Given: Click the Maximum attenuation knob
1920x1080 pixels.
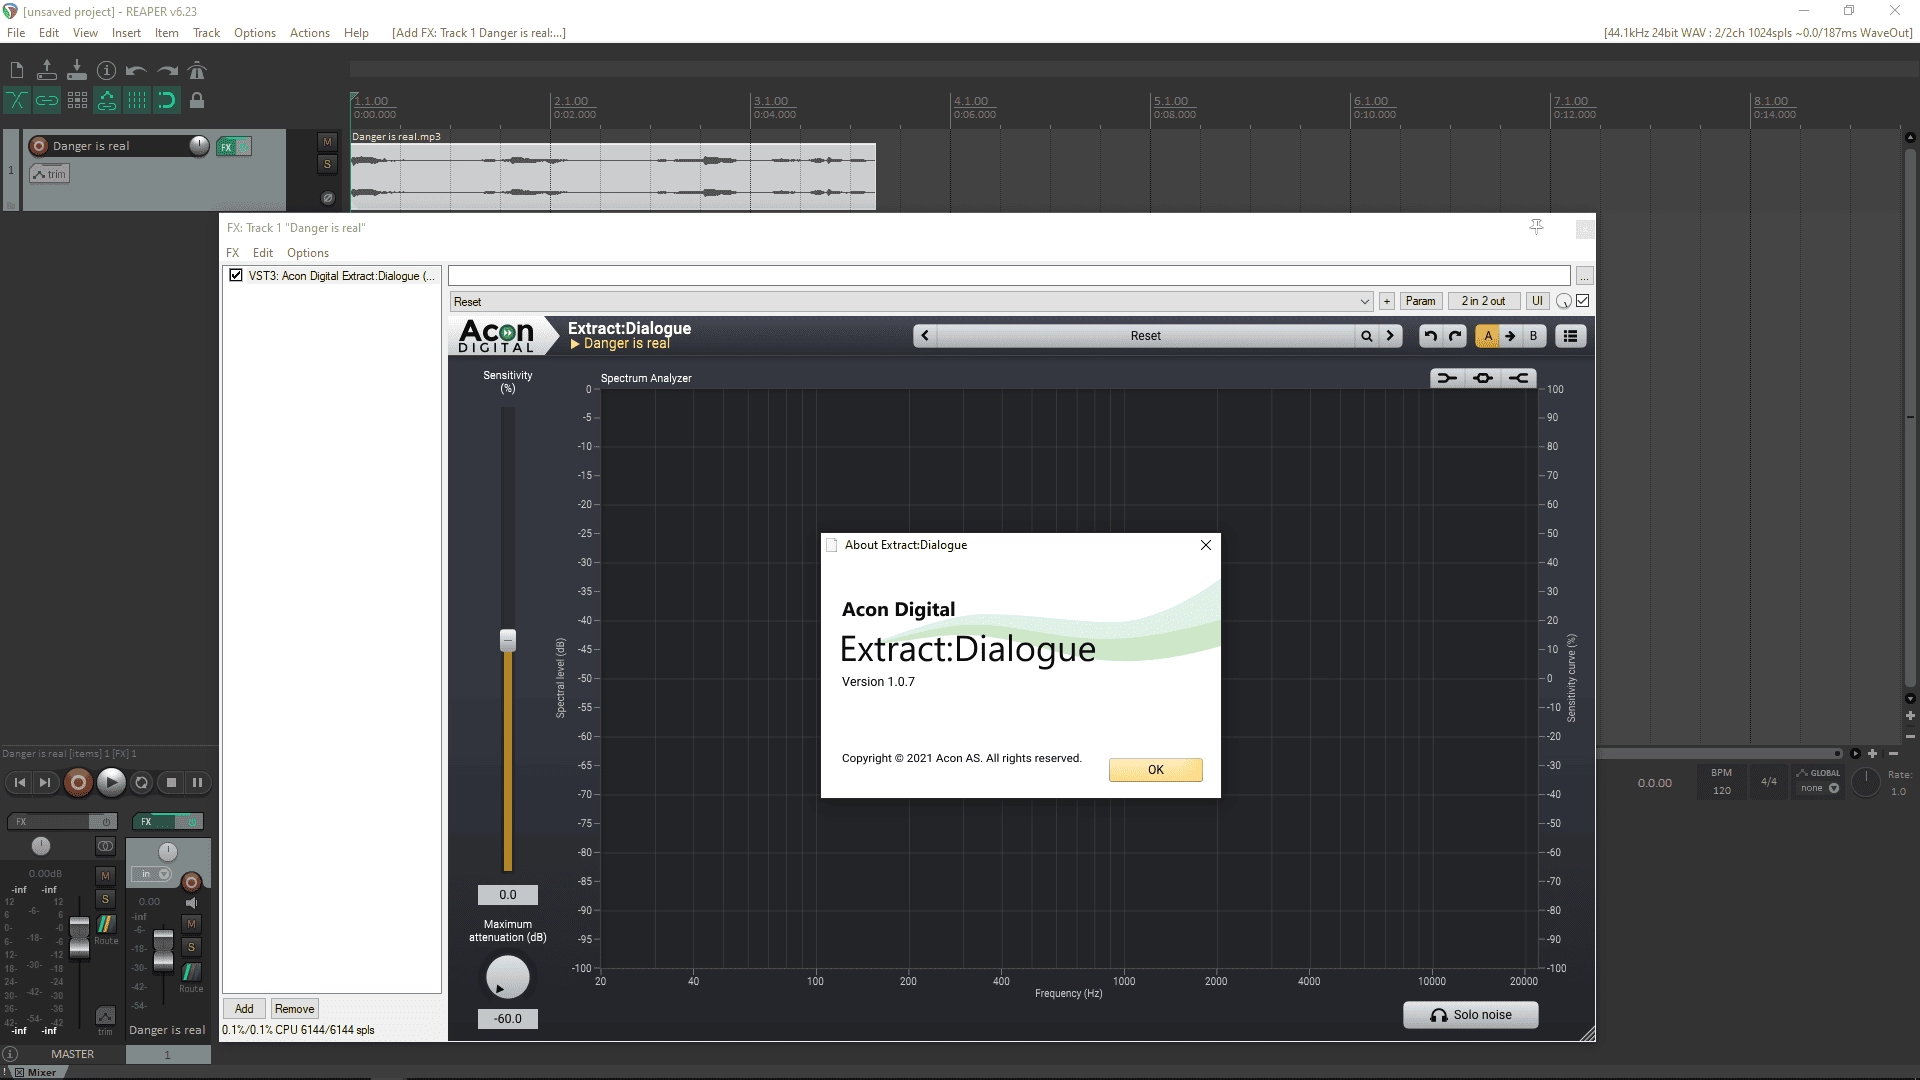Looking at the screenshot, I should [507, 977].
